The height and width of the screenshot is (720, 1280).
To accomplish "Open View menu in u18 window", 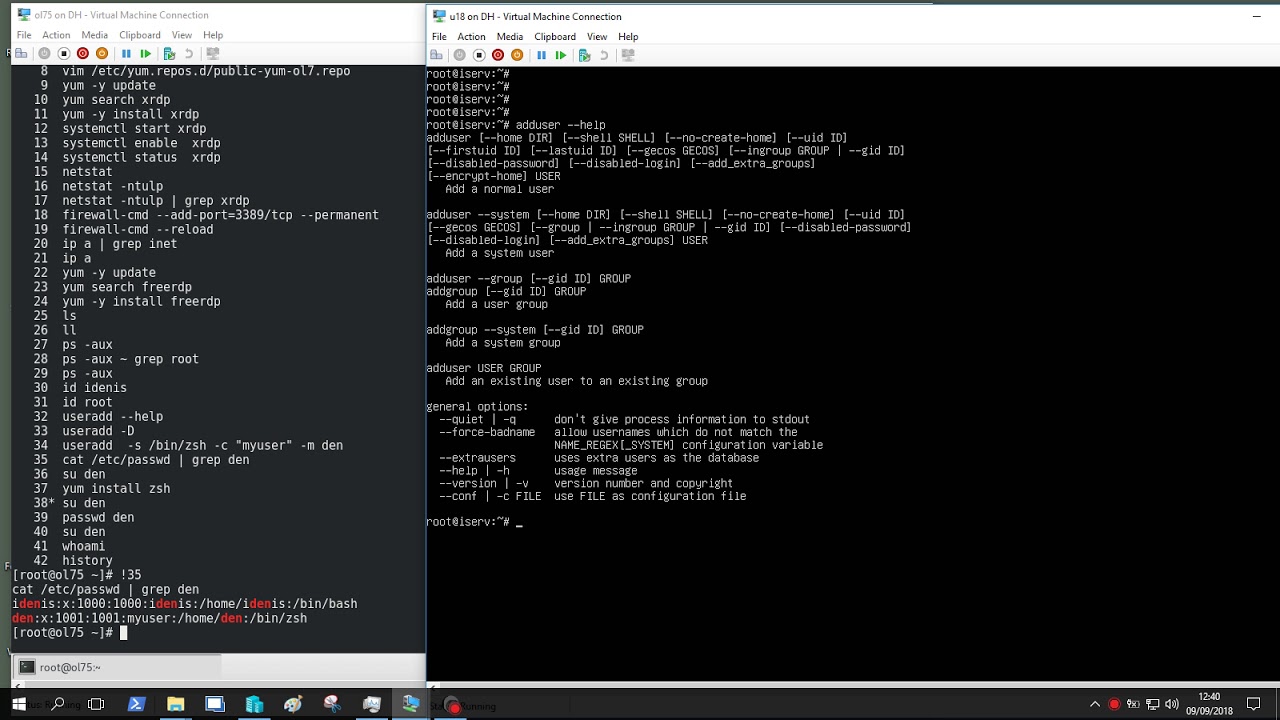I will point(597,37).
